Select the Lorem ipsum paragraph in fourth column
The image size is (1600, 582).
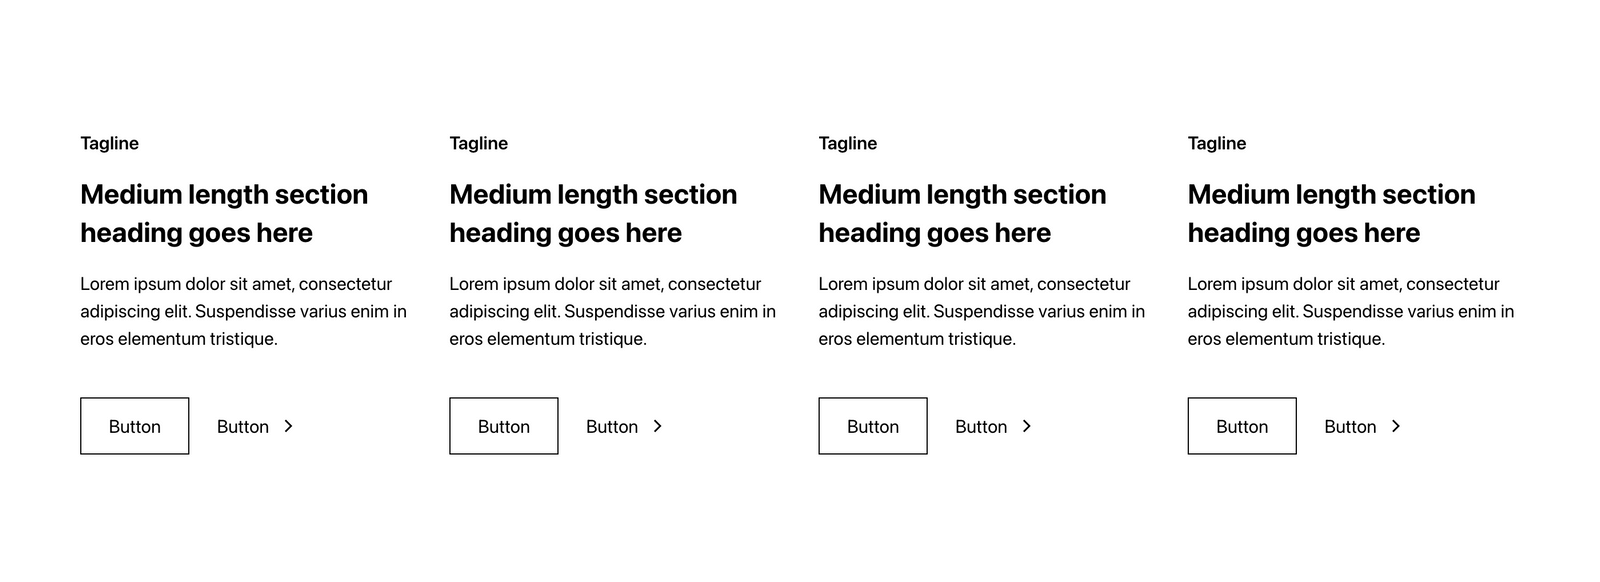[x=1351, y=311]
